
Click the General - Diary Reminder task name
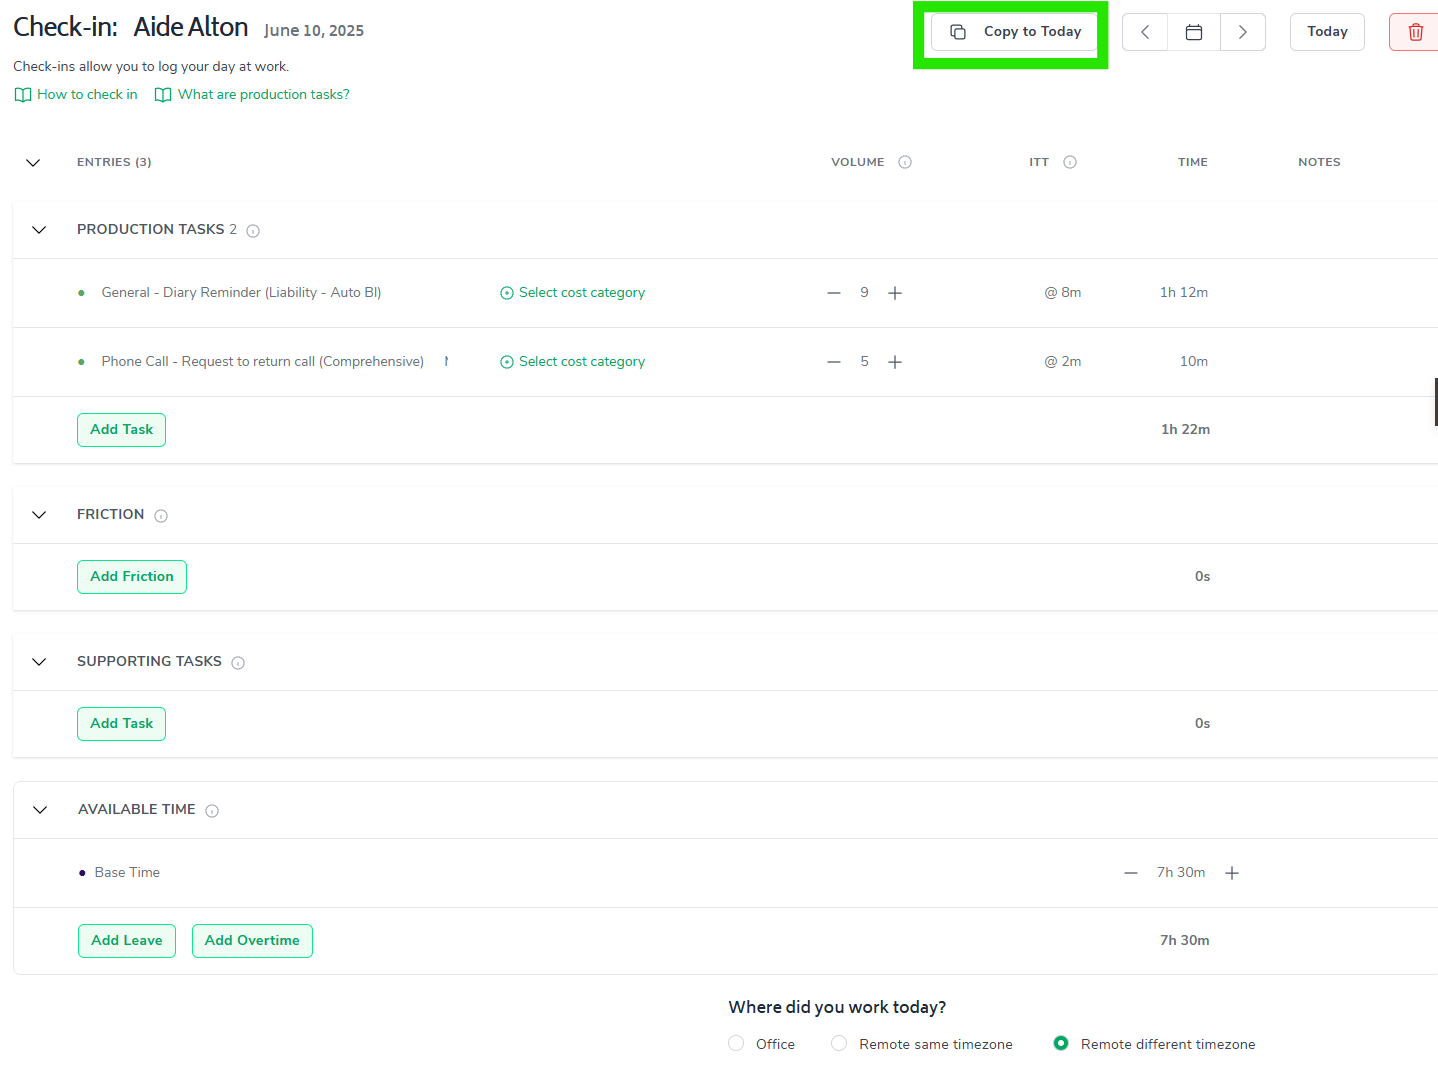(241, 293)
